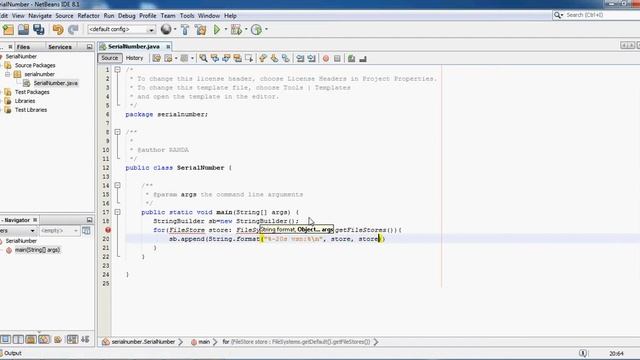Collapse the main method fold at line 17
The width and height of the screenshot is (640, 360).
pyautogui.click(x=117, y=212)
